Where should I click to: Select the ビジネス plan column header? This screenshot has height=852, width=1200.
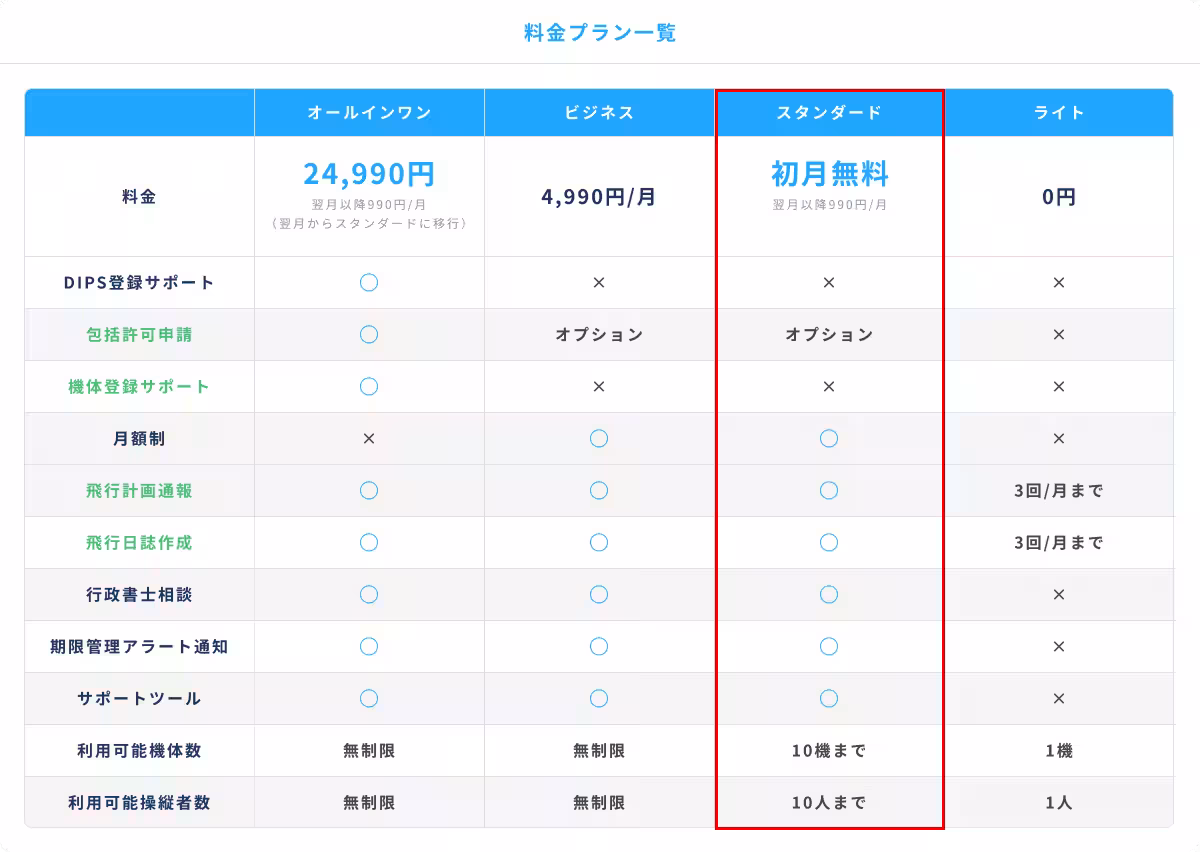pyautogui.click(x=599, y=113)
